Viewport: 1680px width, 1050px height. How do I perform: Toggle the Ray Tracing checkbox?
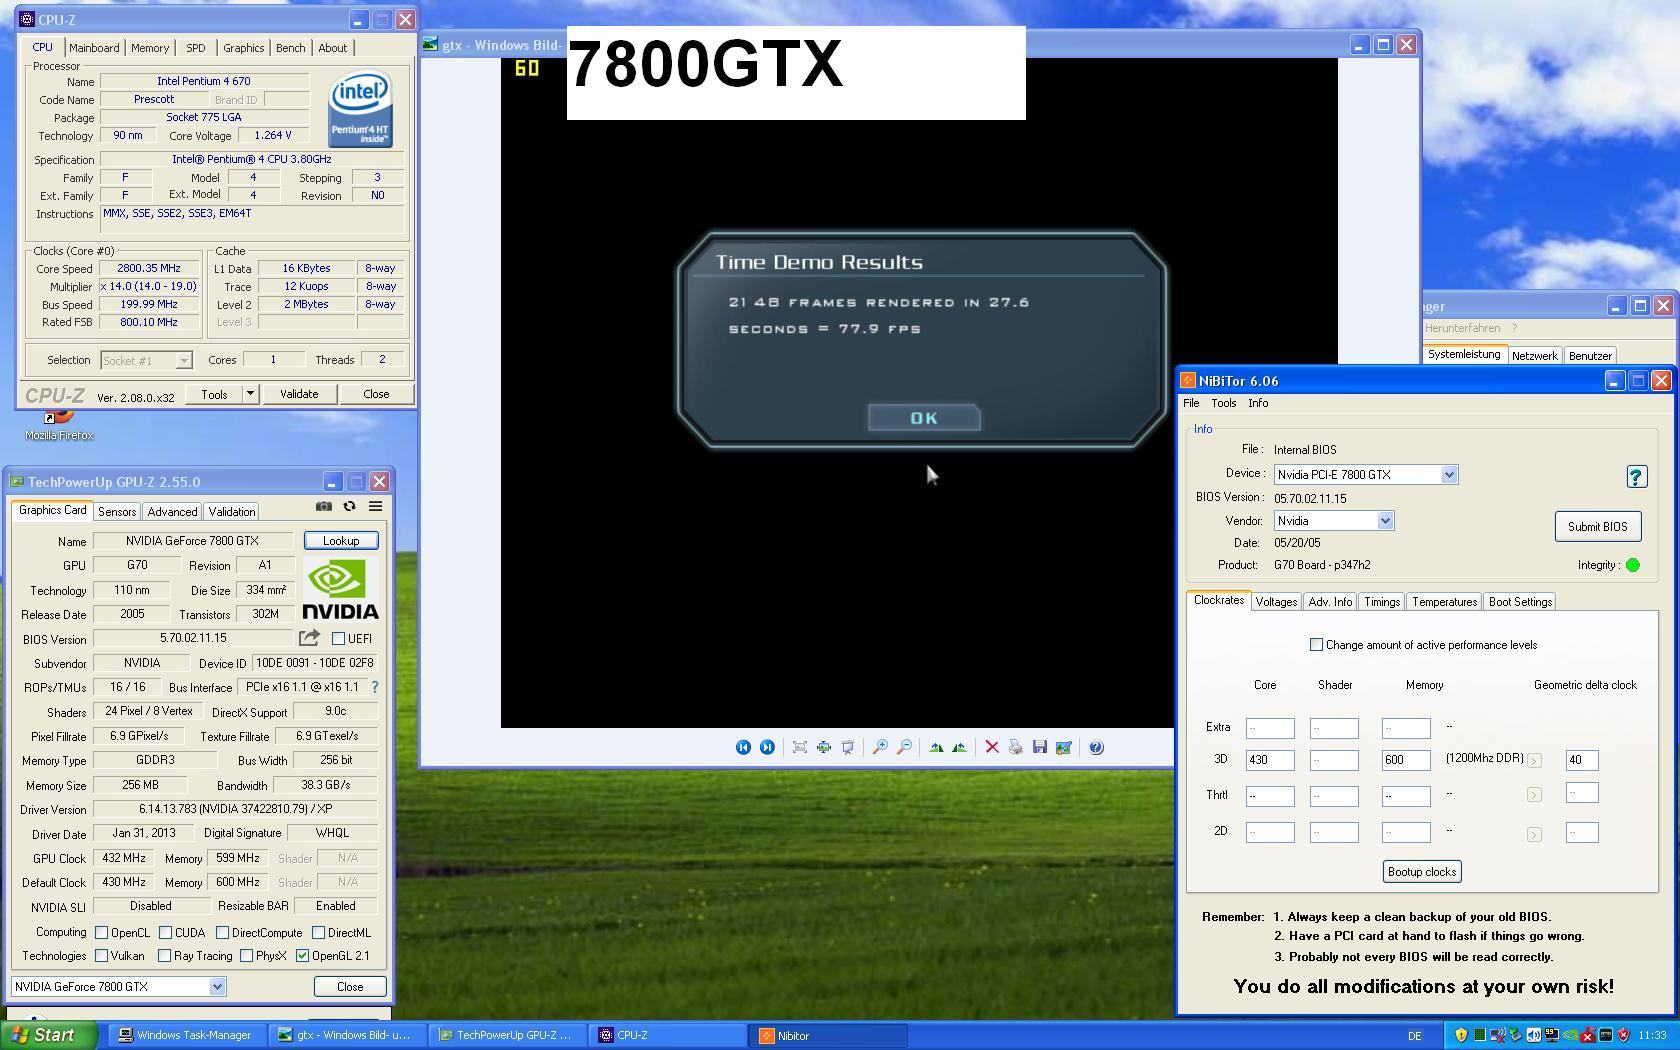(164, 956)
